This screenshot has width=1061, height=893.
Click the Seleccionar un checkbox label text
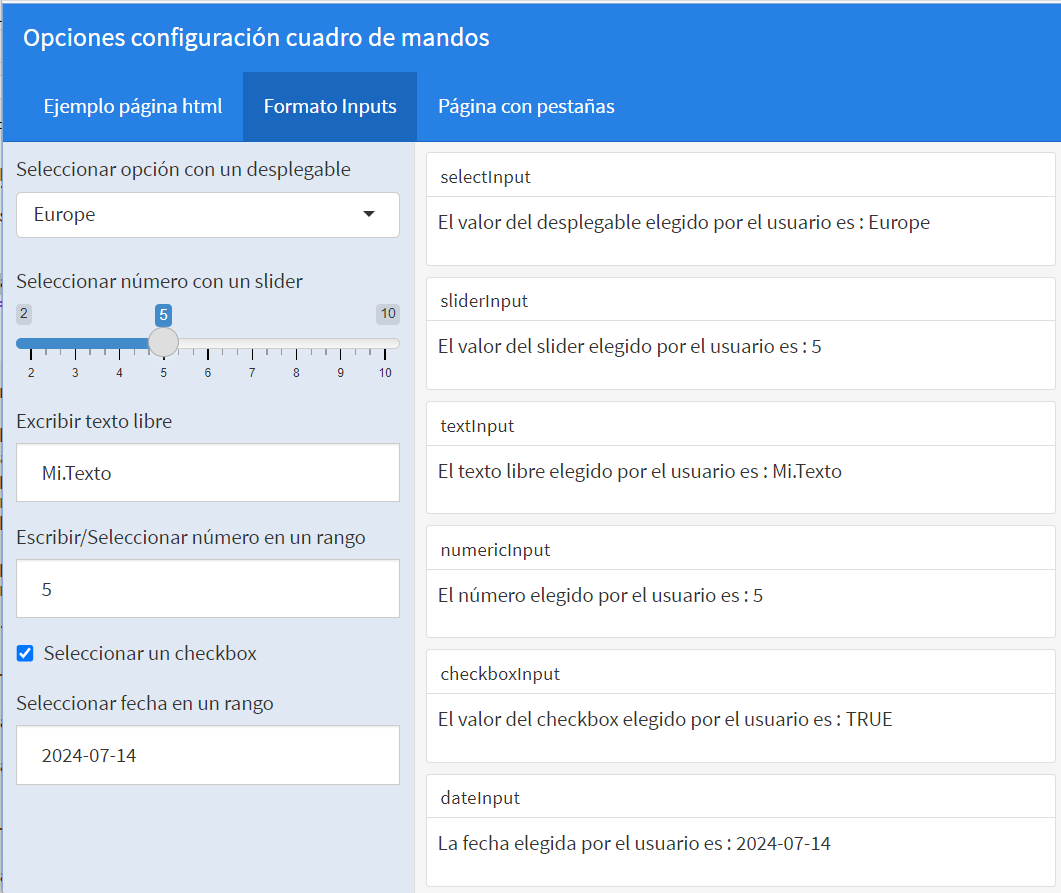[x=150, y=653]
